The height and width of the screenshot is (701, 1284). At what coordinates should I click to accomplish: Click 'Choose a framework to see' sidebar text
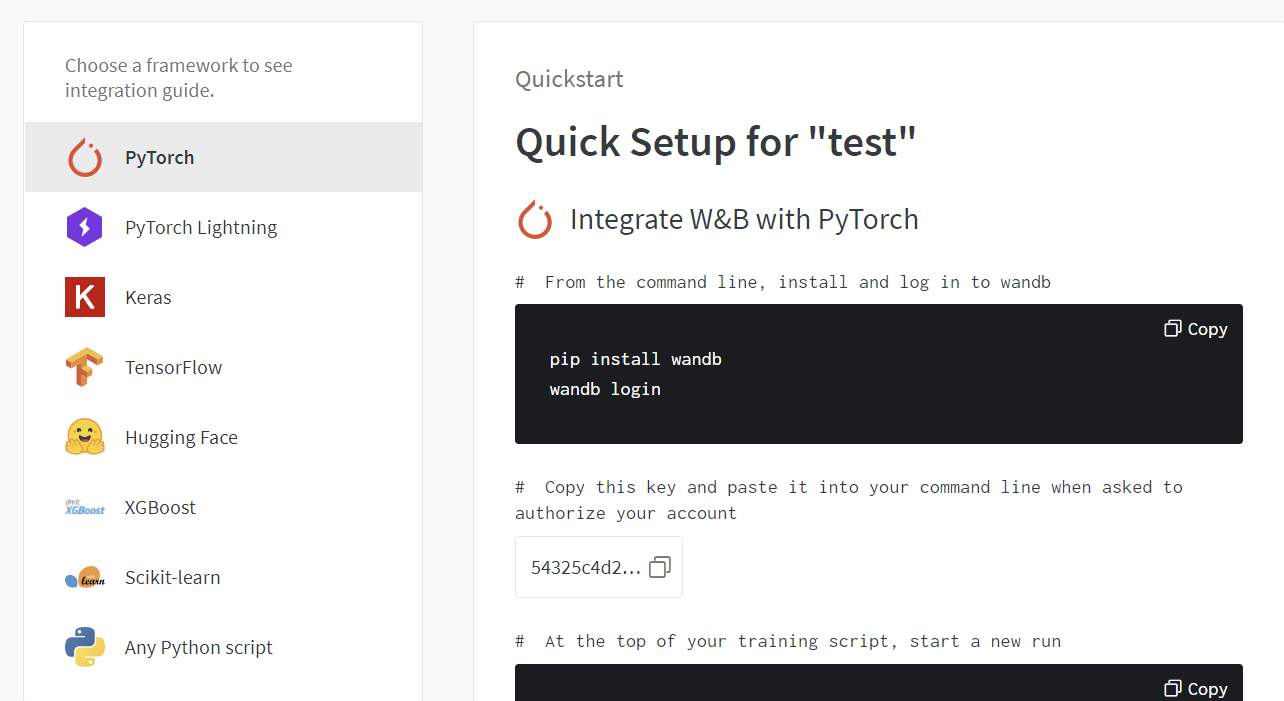[x=179, y=65]
